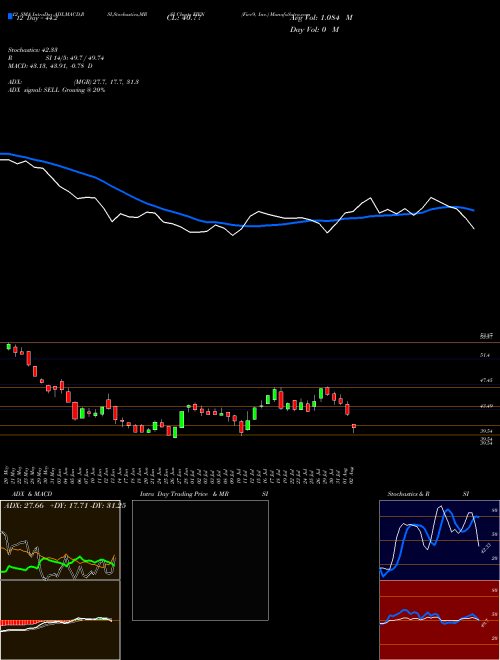Click the 'Stochastics & R SI' panel title
This screenshot has height=660, width=500.
coord(428,494)
